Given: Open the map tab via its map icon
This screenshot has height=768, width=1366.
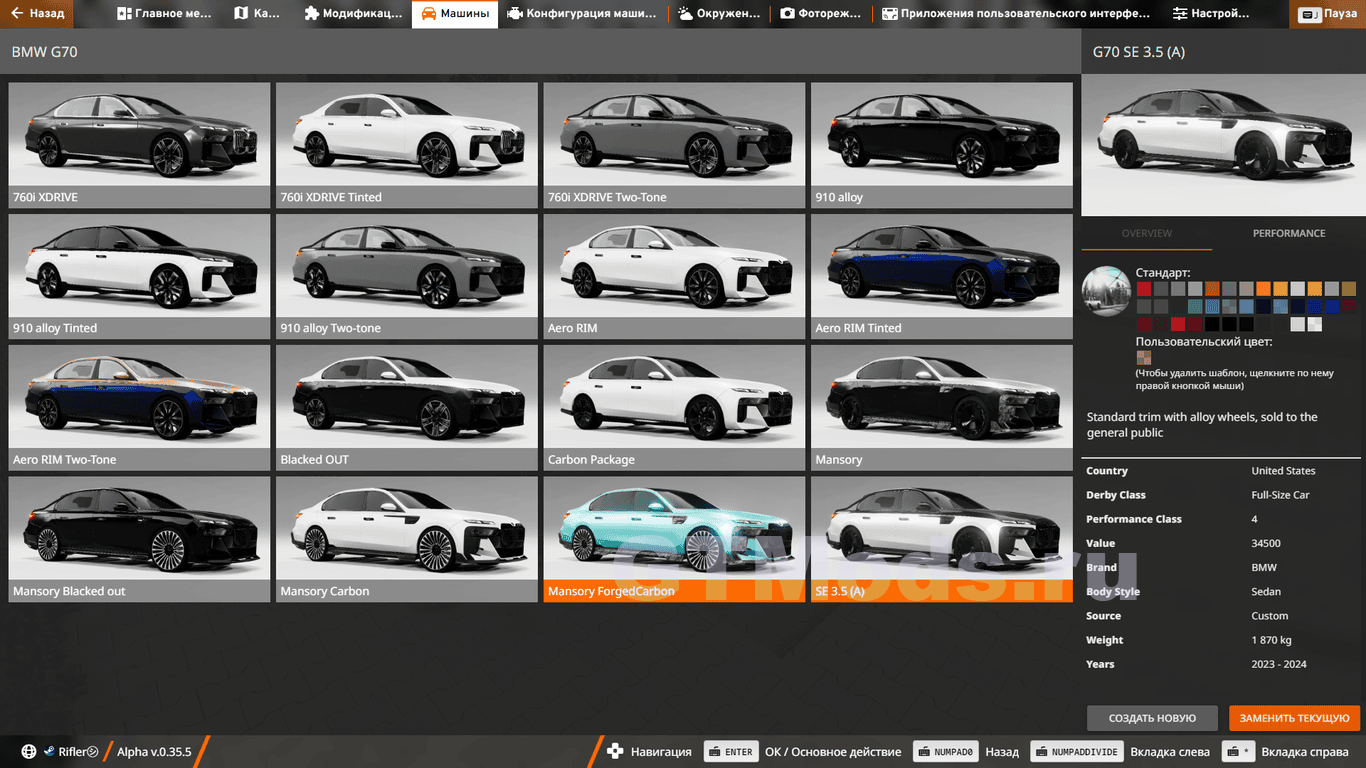Looking at the screenshot, I should [x=240, y=14].
